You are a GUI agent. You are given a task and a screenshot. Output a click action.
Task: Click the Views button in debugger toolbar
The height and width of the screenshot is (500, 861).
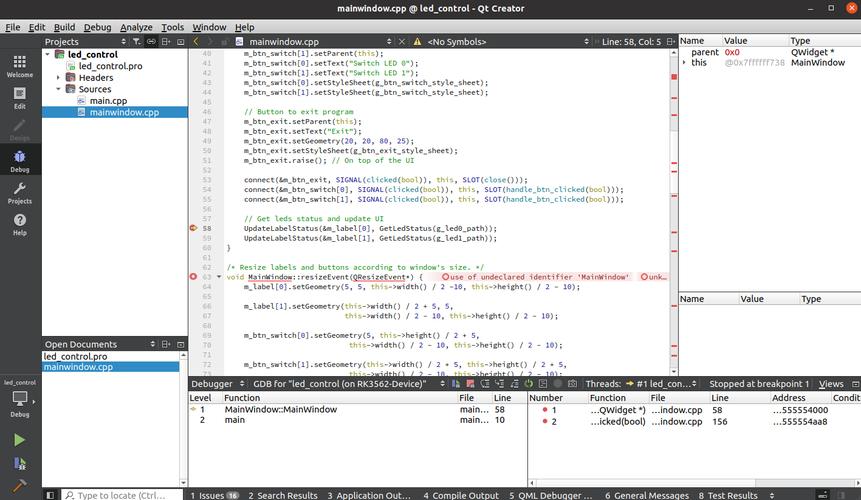[831, 384]
